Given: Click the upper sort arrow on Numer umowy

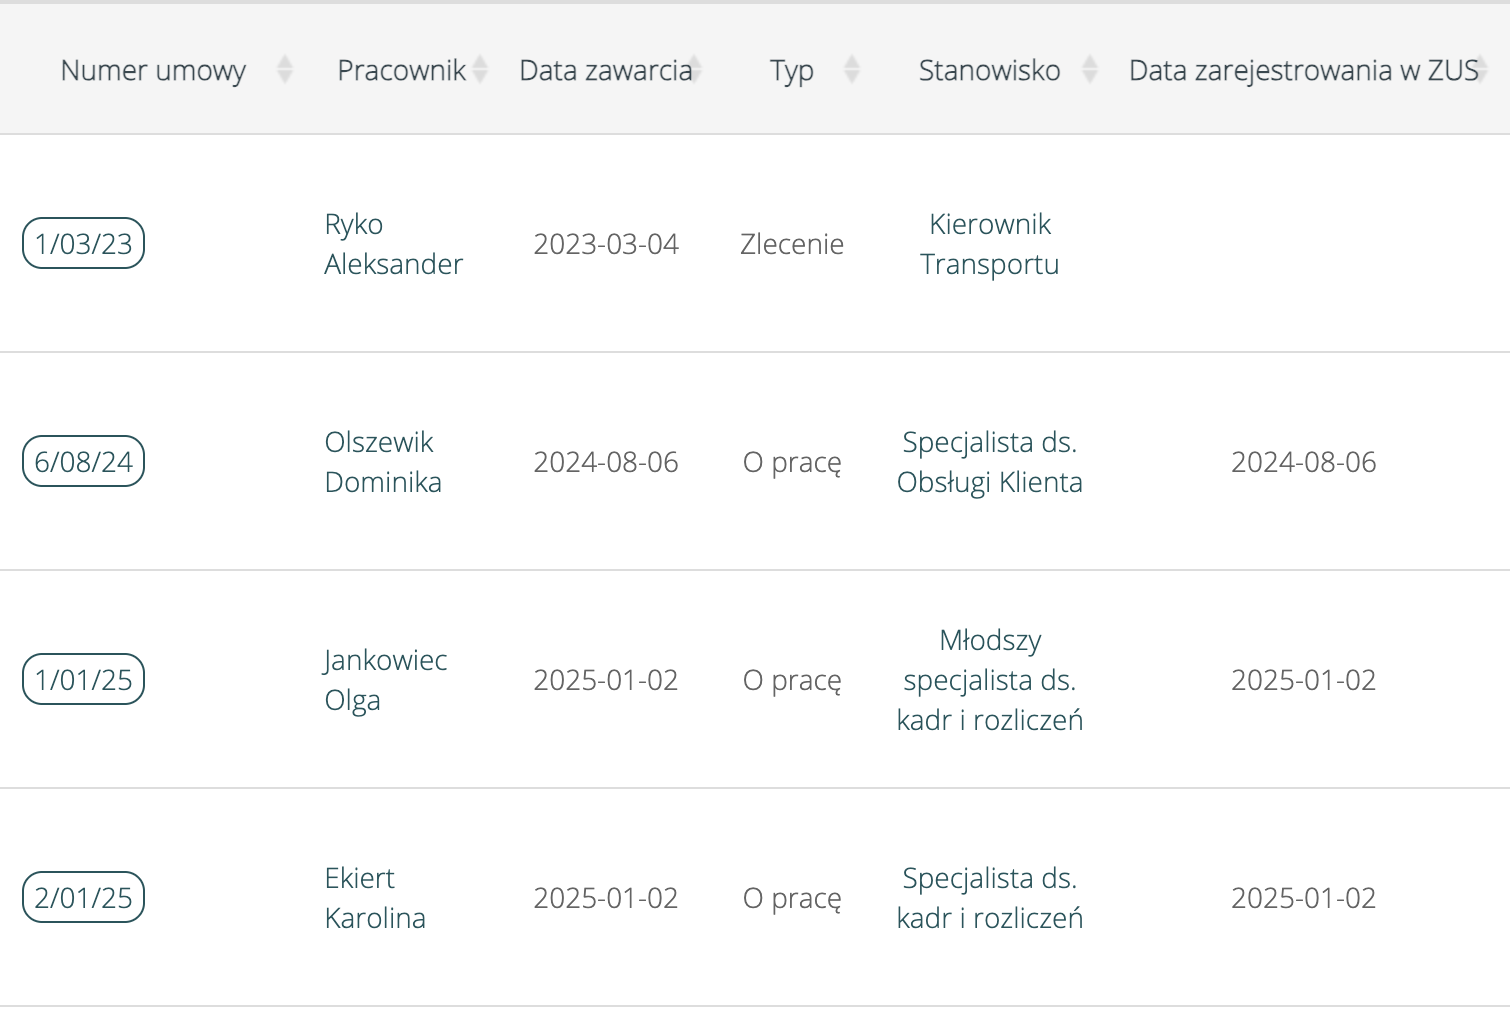Looking at the screenshot, I should [x=286, y=62].
